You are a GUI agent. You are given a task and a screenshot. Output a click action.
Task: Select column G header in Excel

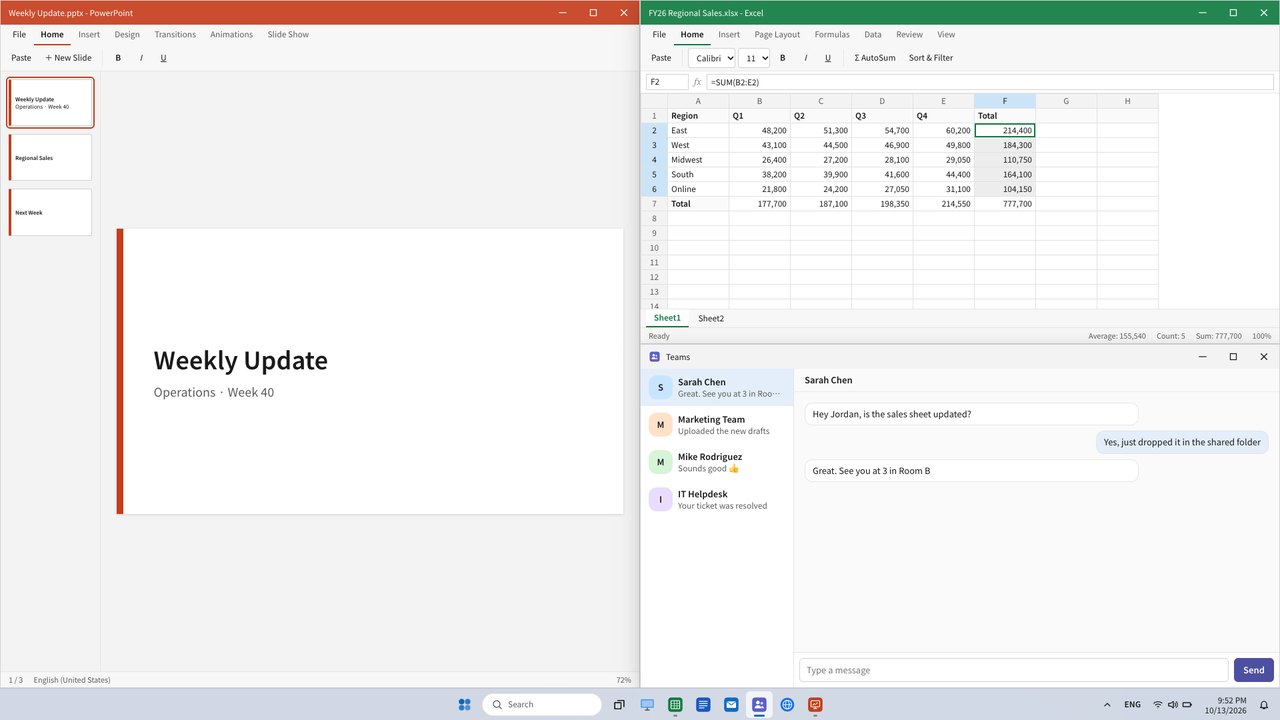[1066, 101]
